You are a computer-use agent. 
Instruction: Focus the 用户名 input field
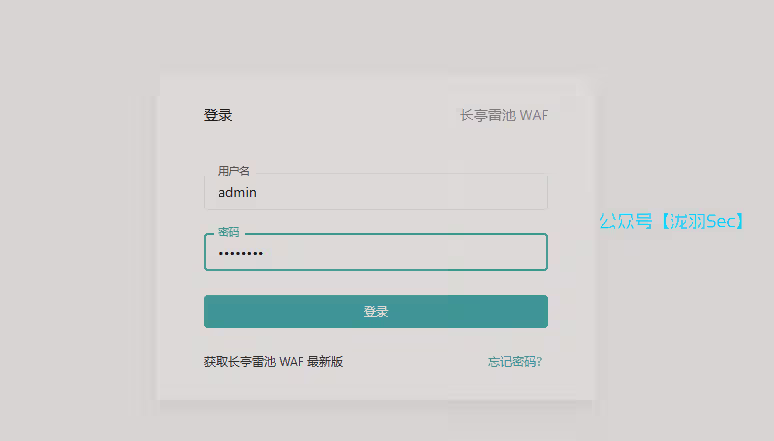click(375, 192)
